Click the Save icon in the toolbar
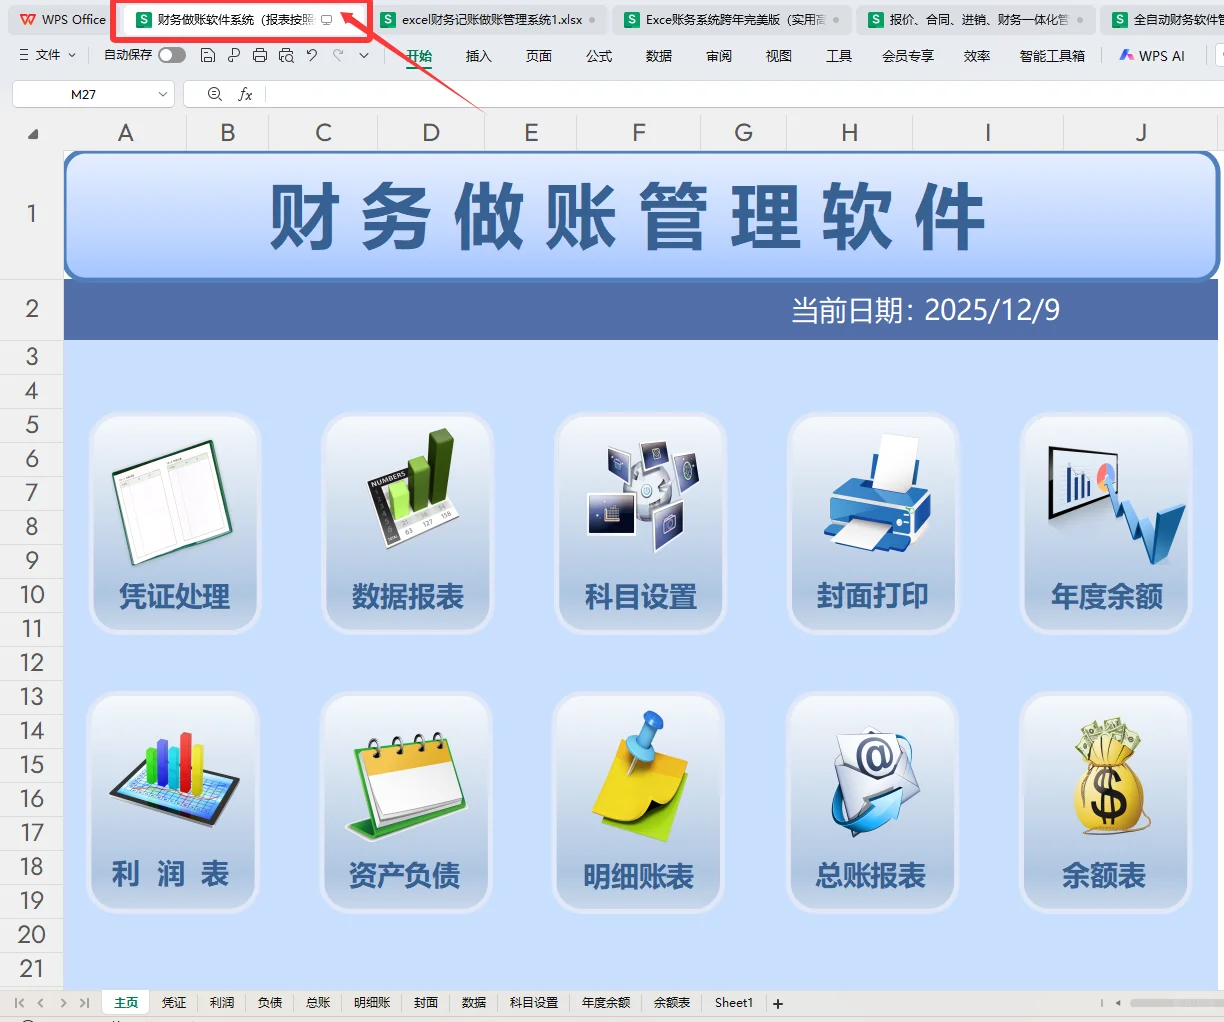1224x1022 pixels. (207, 57)
